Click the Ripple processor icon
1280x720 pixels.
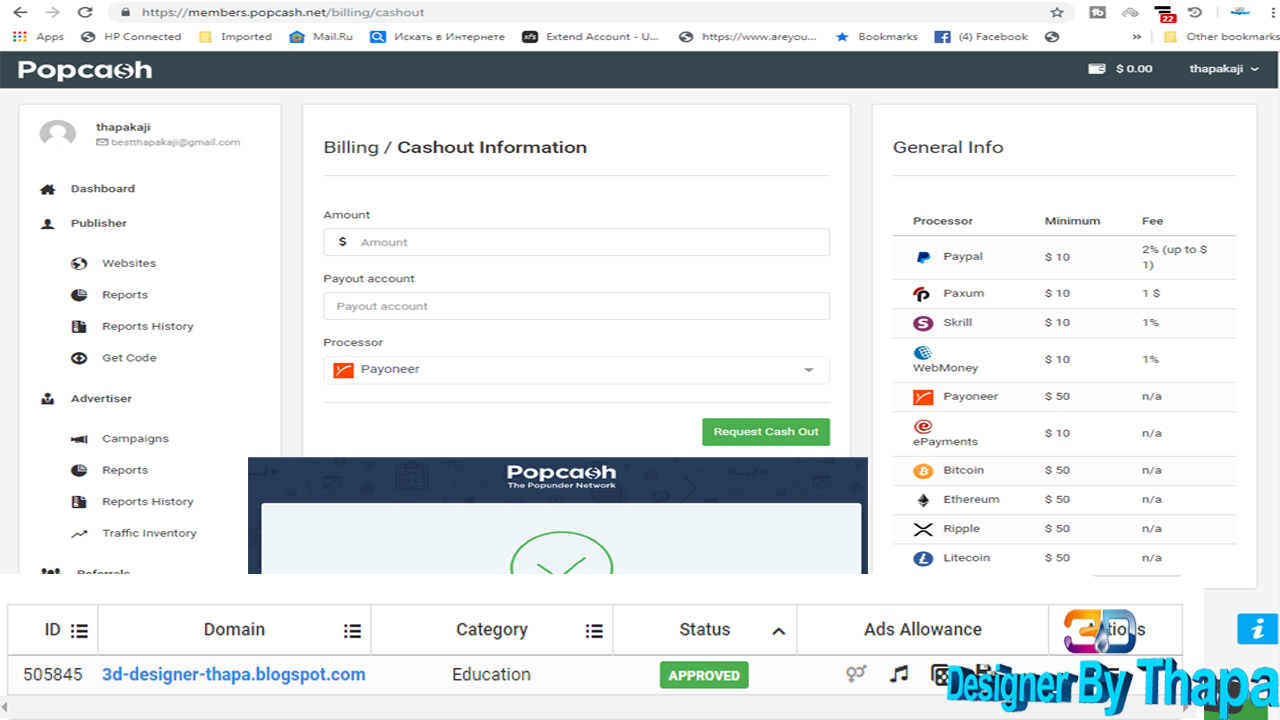(923, 529)
